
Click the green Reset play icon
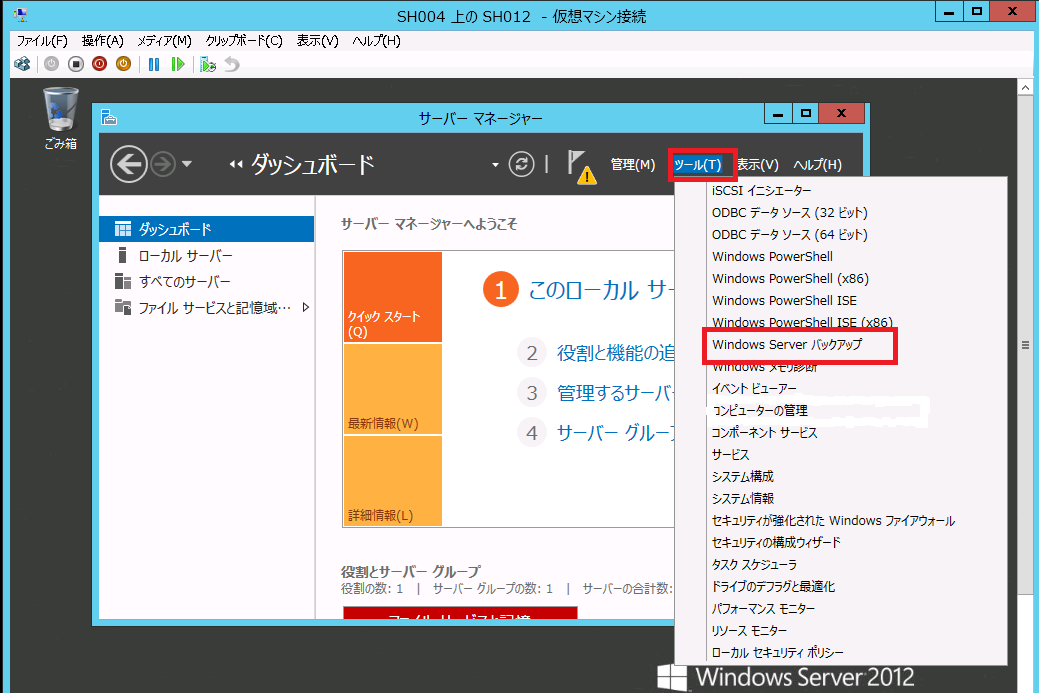click(x=177, y=64)
